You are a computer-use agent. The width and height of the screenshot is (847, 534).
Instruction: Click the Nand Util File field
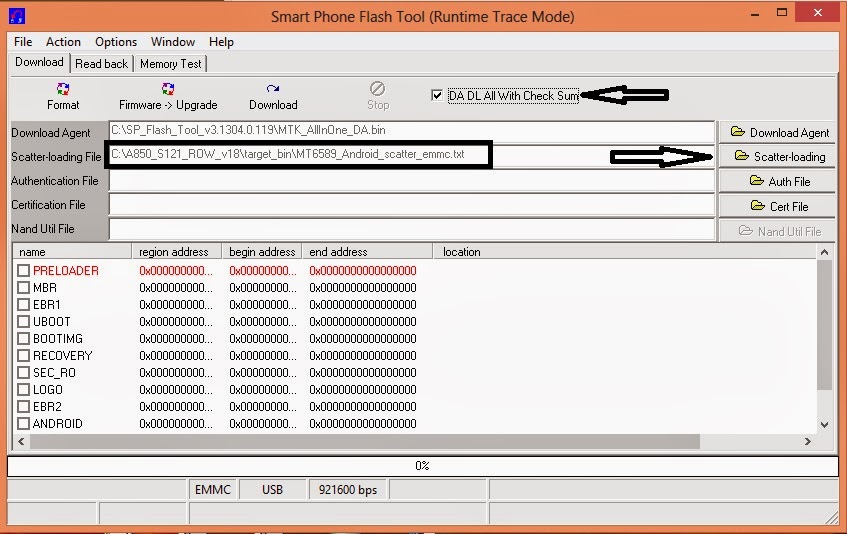412,229
